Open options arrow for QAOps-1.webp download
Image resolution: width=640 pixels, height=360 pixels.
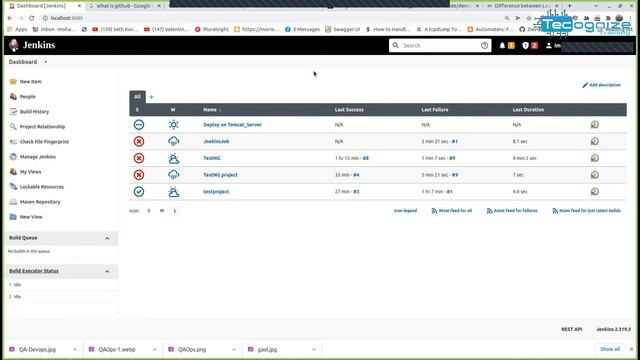[154, 349]
